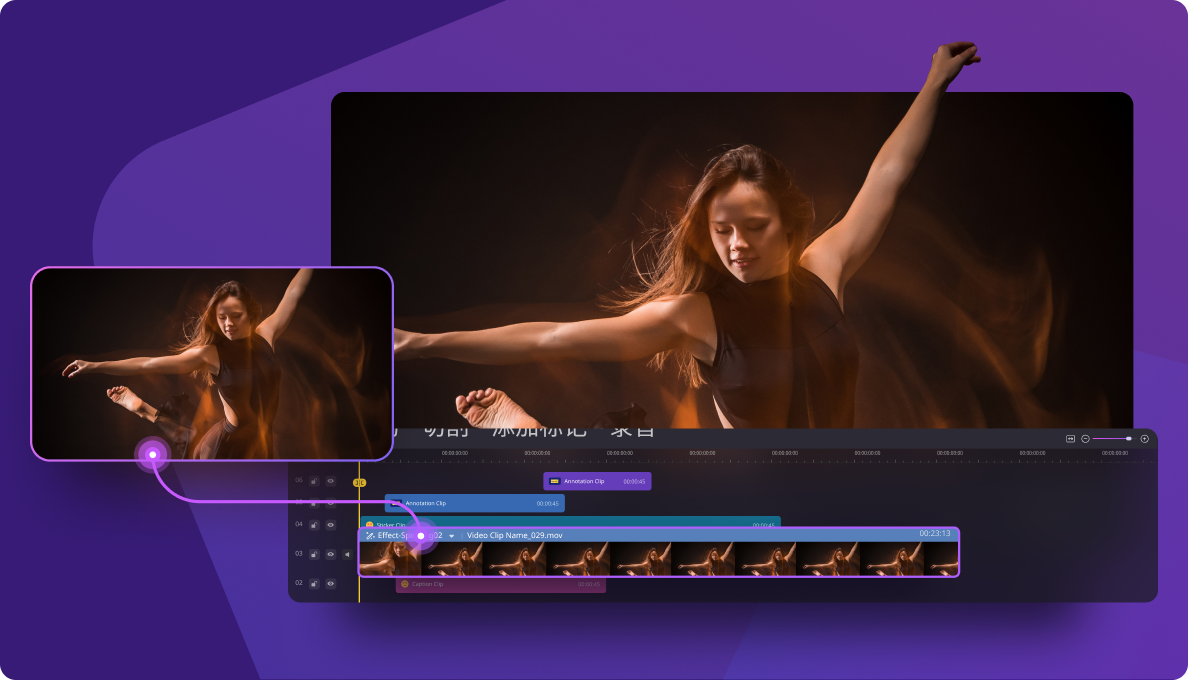This screenshot has width=1188, height=680.
Task: Click the 00:23:13 clip duration
Action: 934,534
